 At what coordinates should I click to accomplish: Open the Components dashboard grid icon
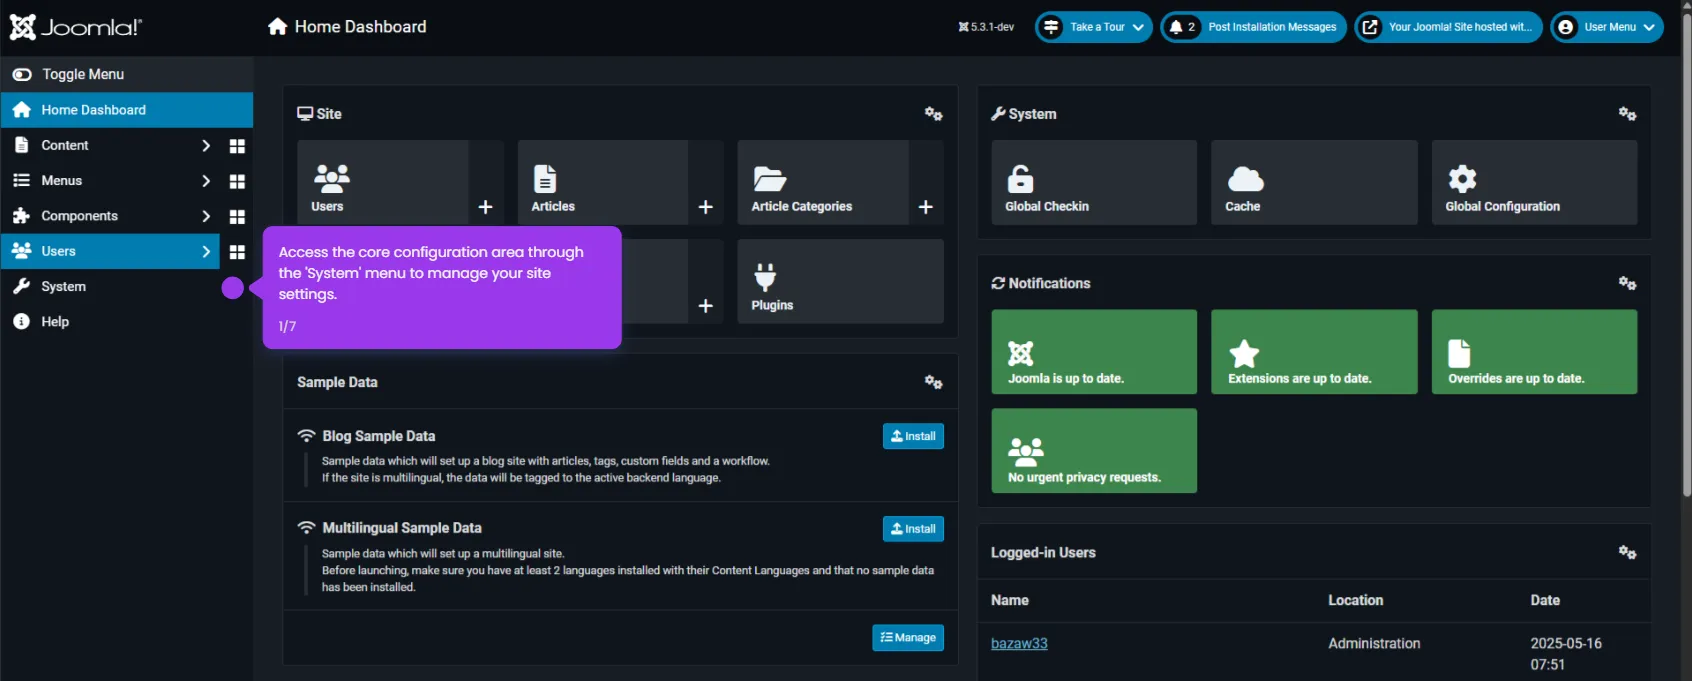(x=237, y=217)
